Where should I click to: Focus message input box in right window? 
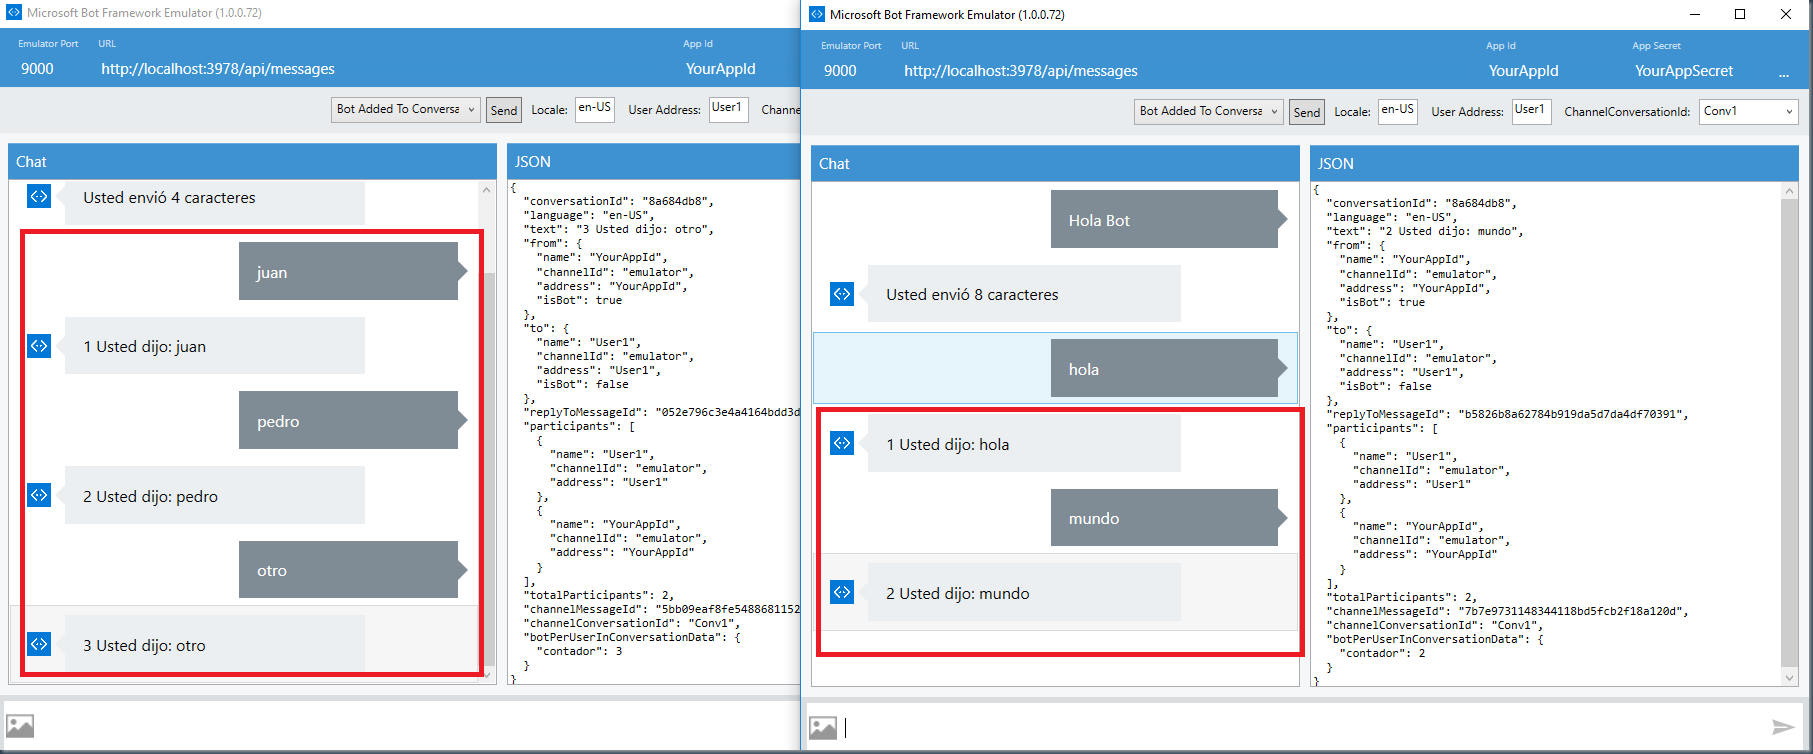tap(1304, 727)
